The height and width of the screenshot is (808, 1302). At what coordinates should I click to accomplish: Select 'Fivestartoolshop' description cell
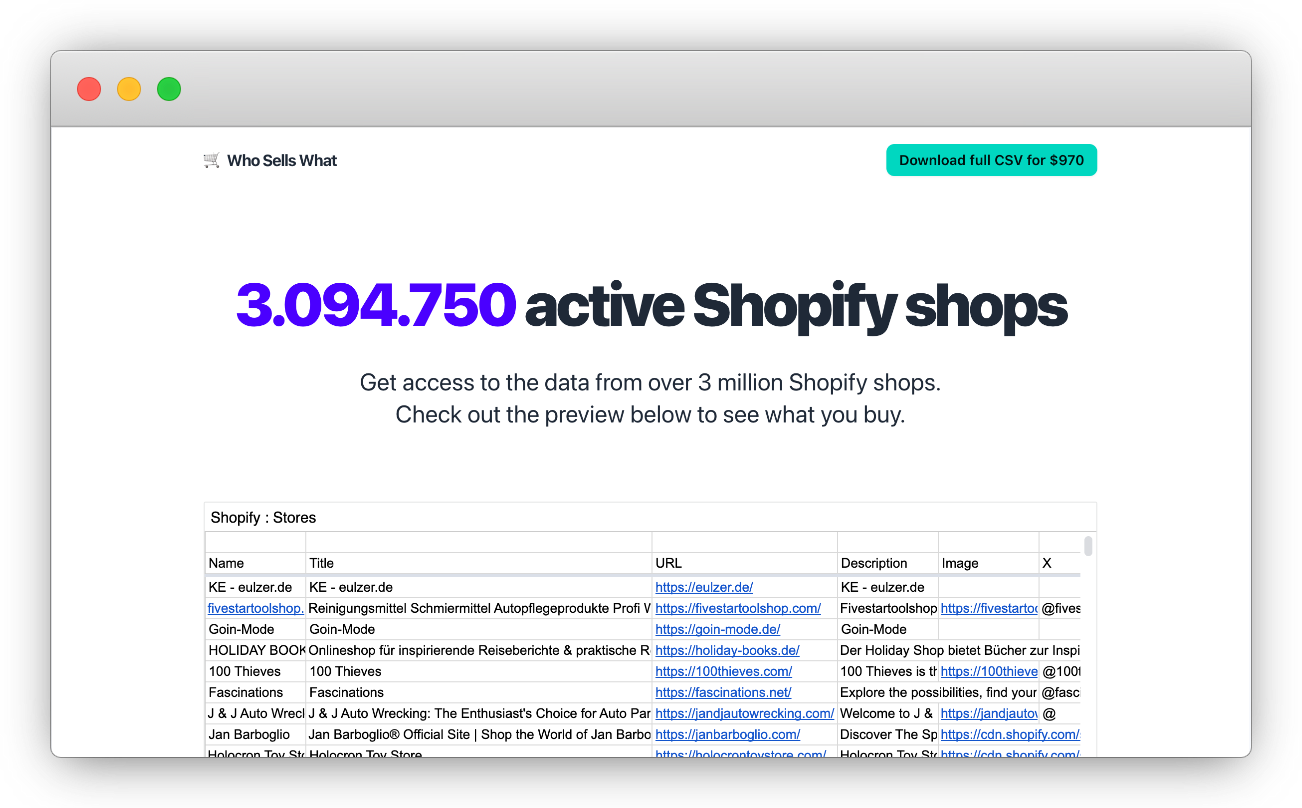point(888,608)
